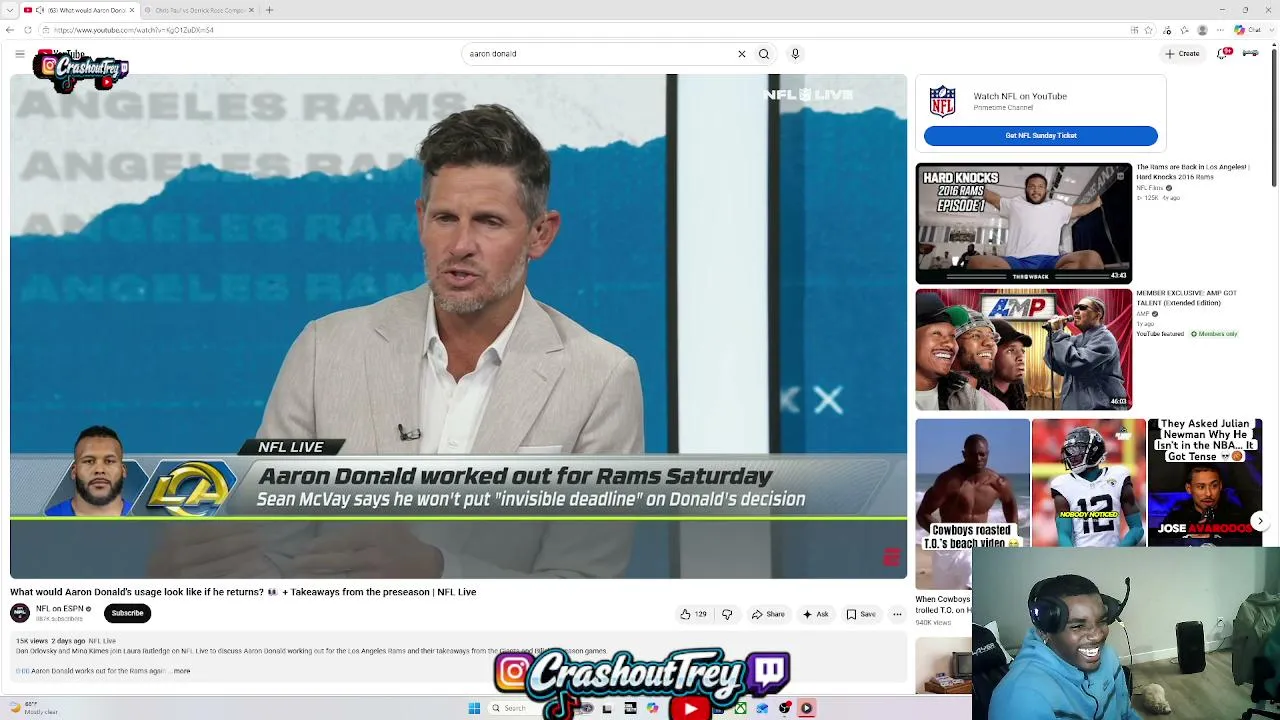Image resolution: width=1280 pixels, height=720 pixels.
Task: Click the browser address bar URL
Action: coord(134,30)
